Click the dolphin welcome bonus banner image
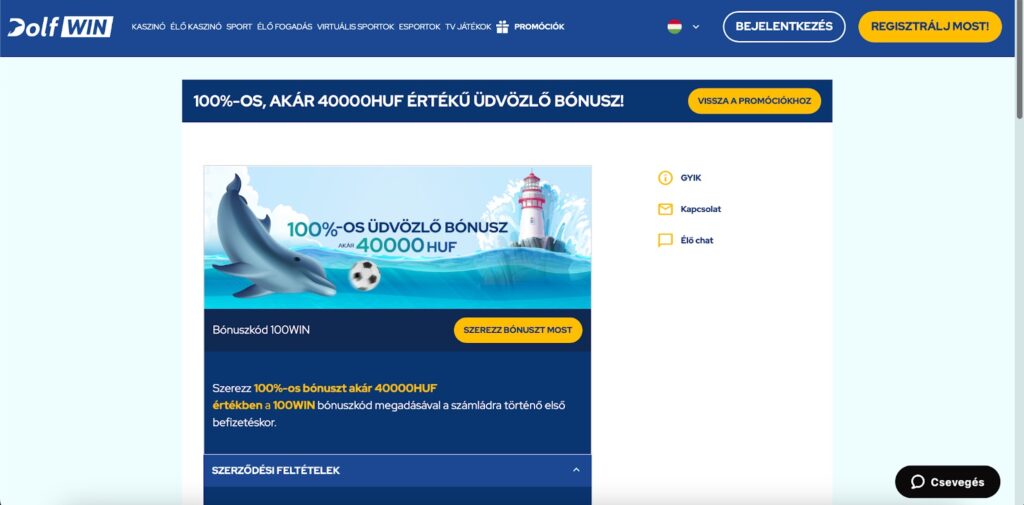This screenshot has height=505, width=1024. [397, 237]
